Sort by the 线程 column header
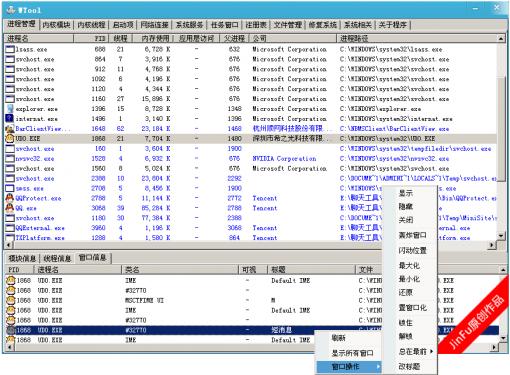This screenshot has height=375, width=510. (120, 38)
